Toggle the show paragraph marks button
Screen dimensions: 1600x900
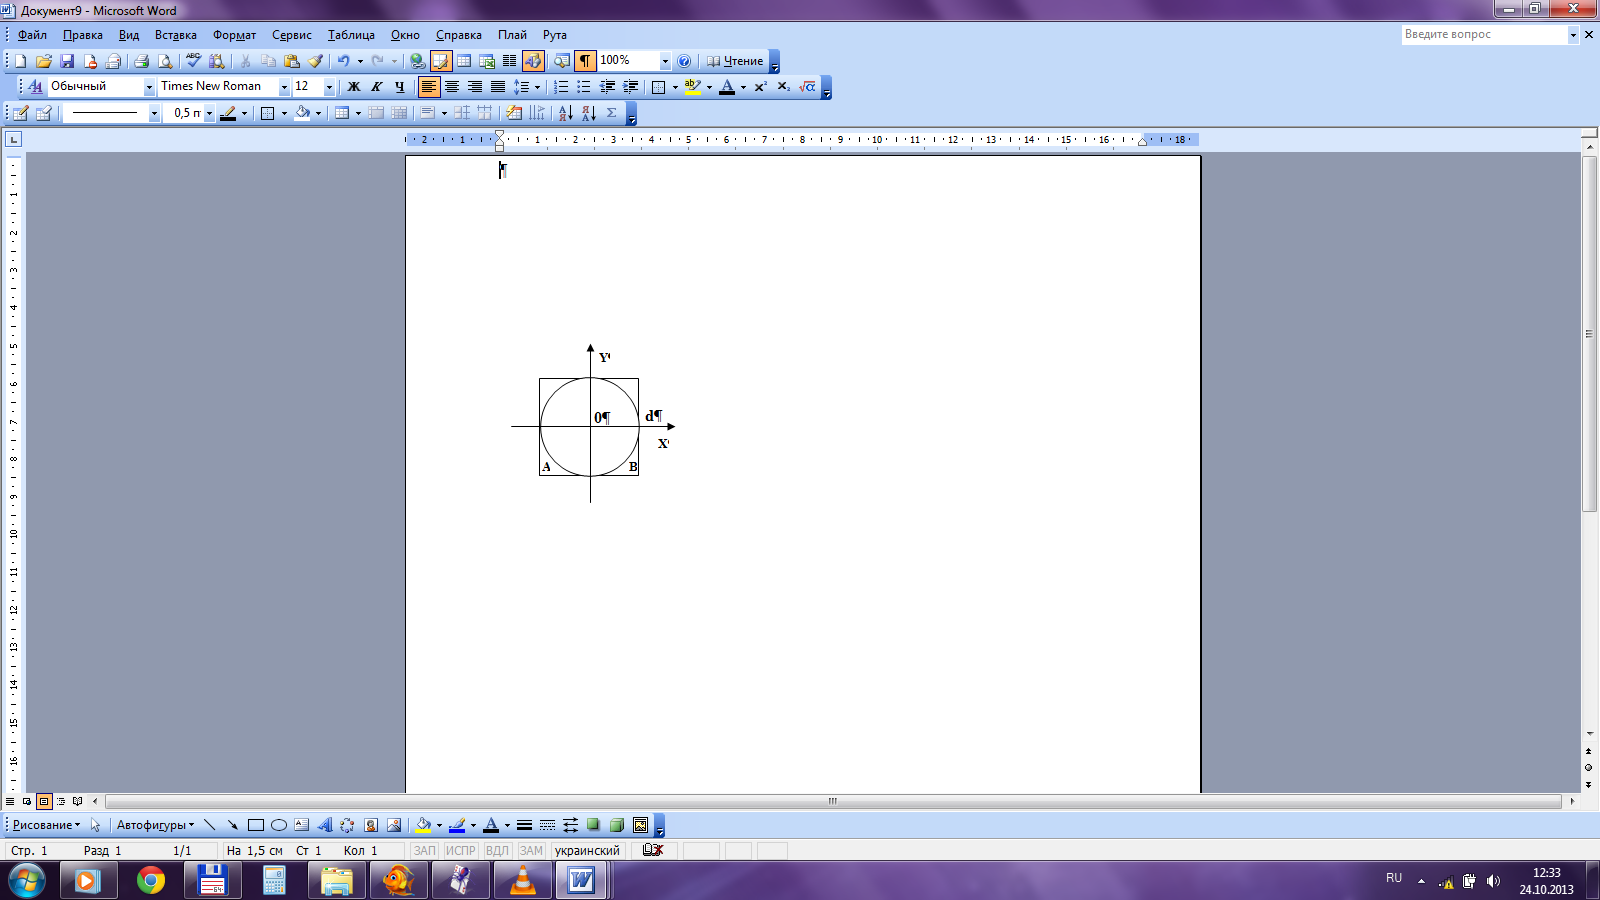coord(585,61)
